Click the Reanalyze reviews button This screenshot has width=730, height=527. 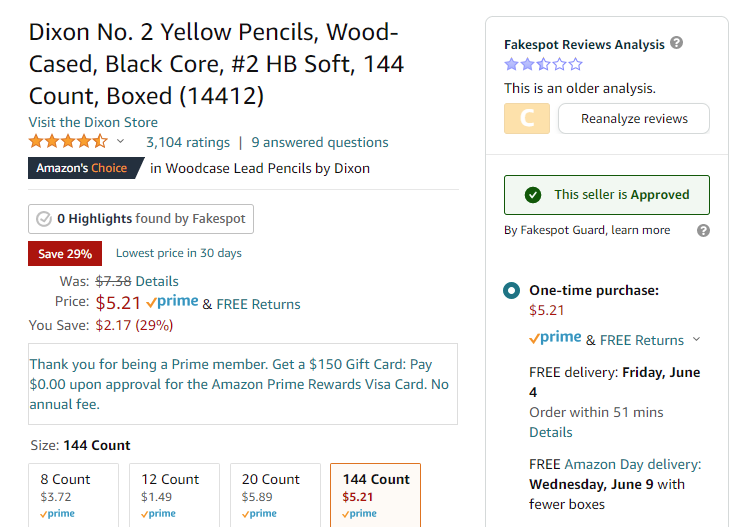tap(634, 119)
